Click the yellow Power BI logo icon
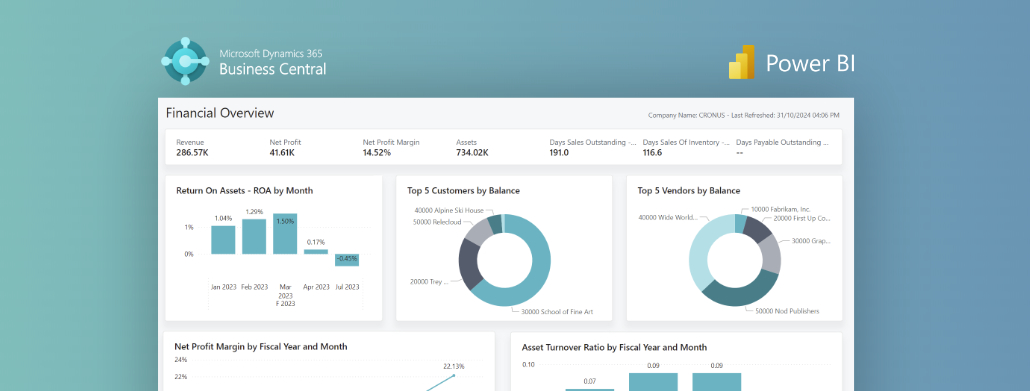This screenshot has width=1030, height=391. (x=742, y=62)
